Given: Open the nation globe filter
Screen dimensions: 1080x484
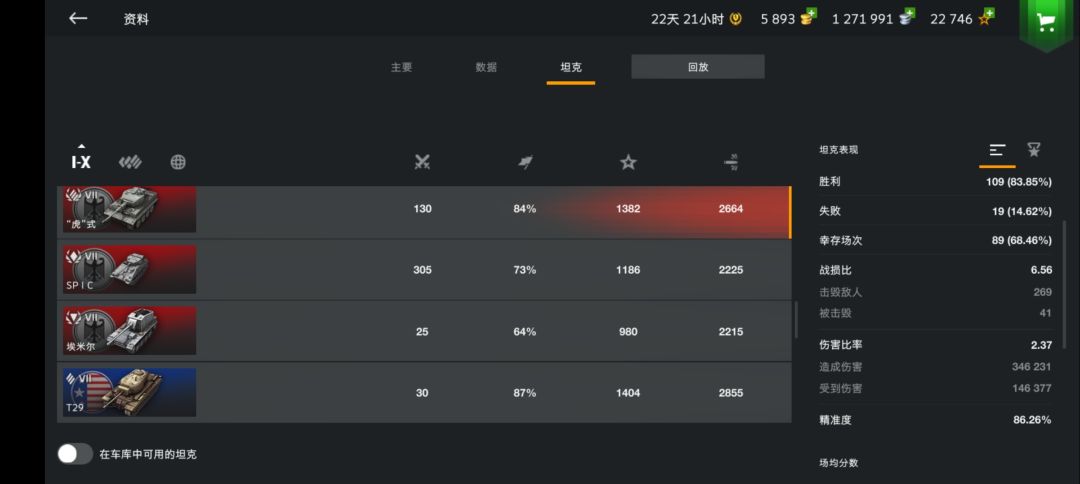Looking at the screenshot, I should (x=178, y=162).
